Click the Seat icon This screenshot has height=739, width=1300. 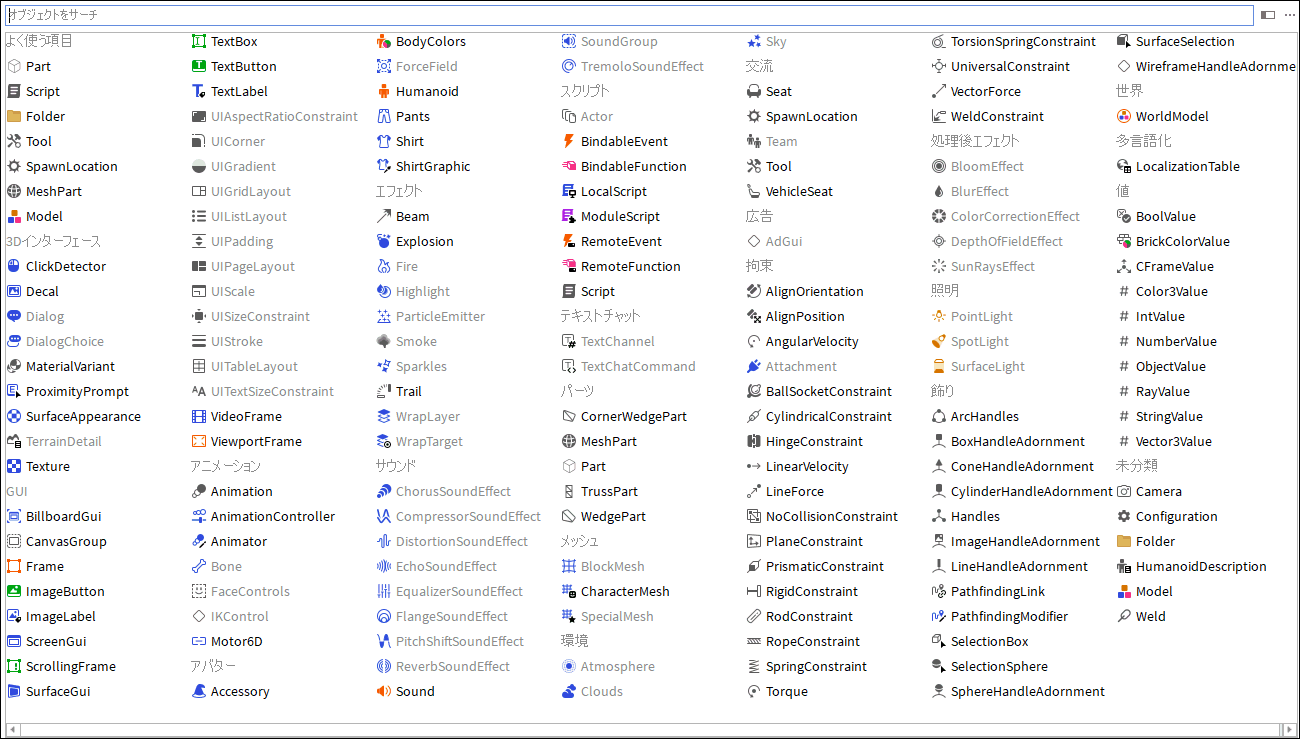click(754, 91)
